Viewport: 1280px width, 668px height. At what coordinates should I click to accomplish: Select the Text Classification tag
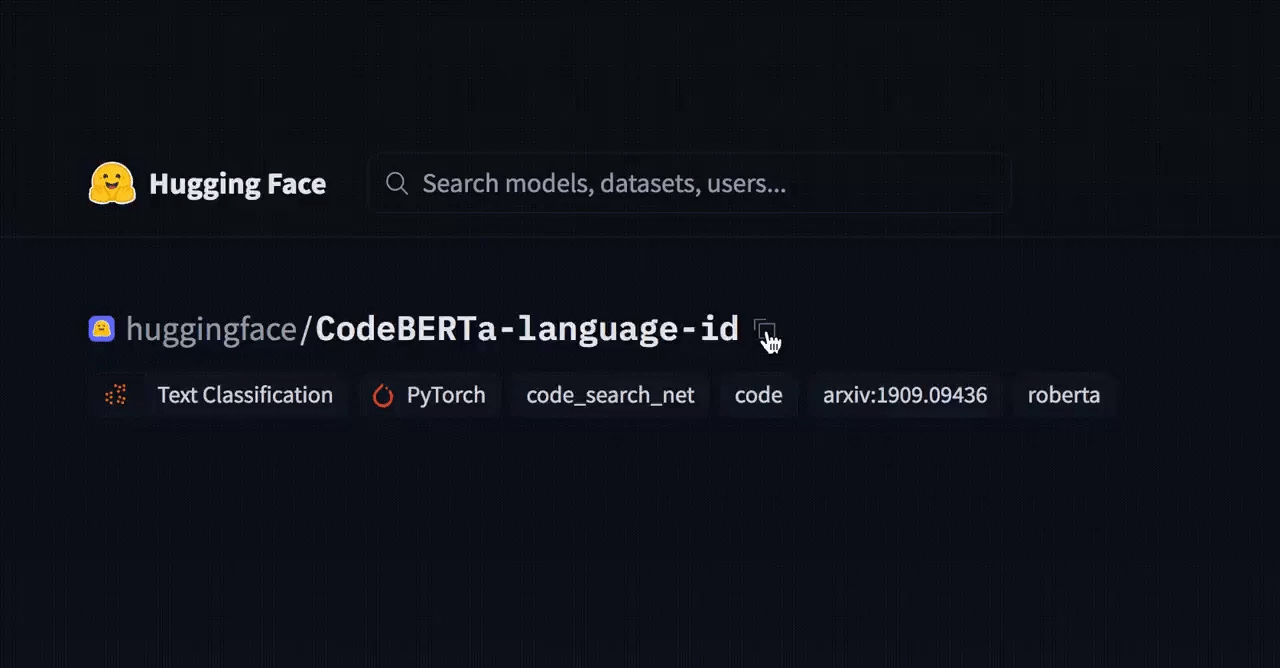219,395
